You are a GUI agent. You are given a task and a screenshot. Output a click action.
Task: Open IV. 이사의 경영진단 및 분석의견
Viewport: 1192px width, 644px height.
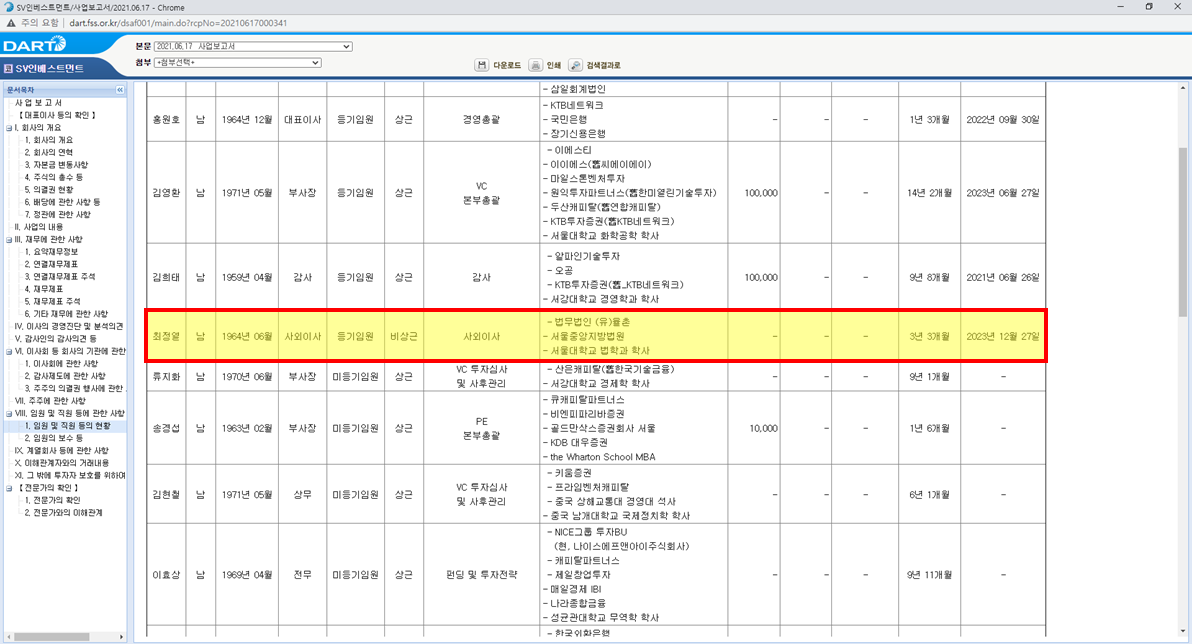(x=69, y=326)
